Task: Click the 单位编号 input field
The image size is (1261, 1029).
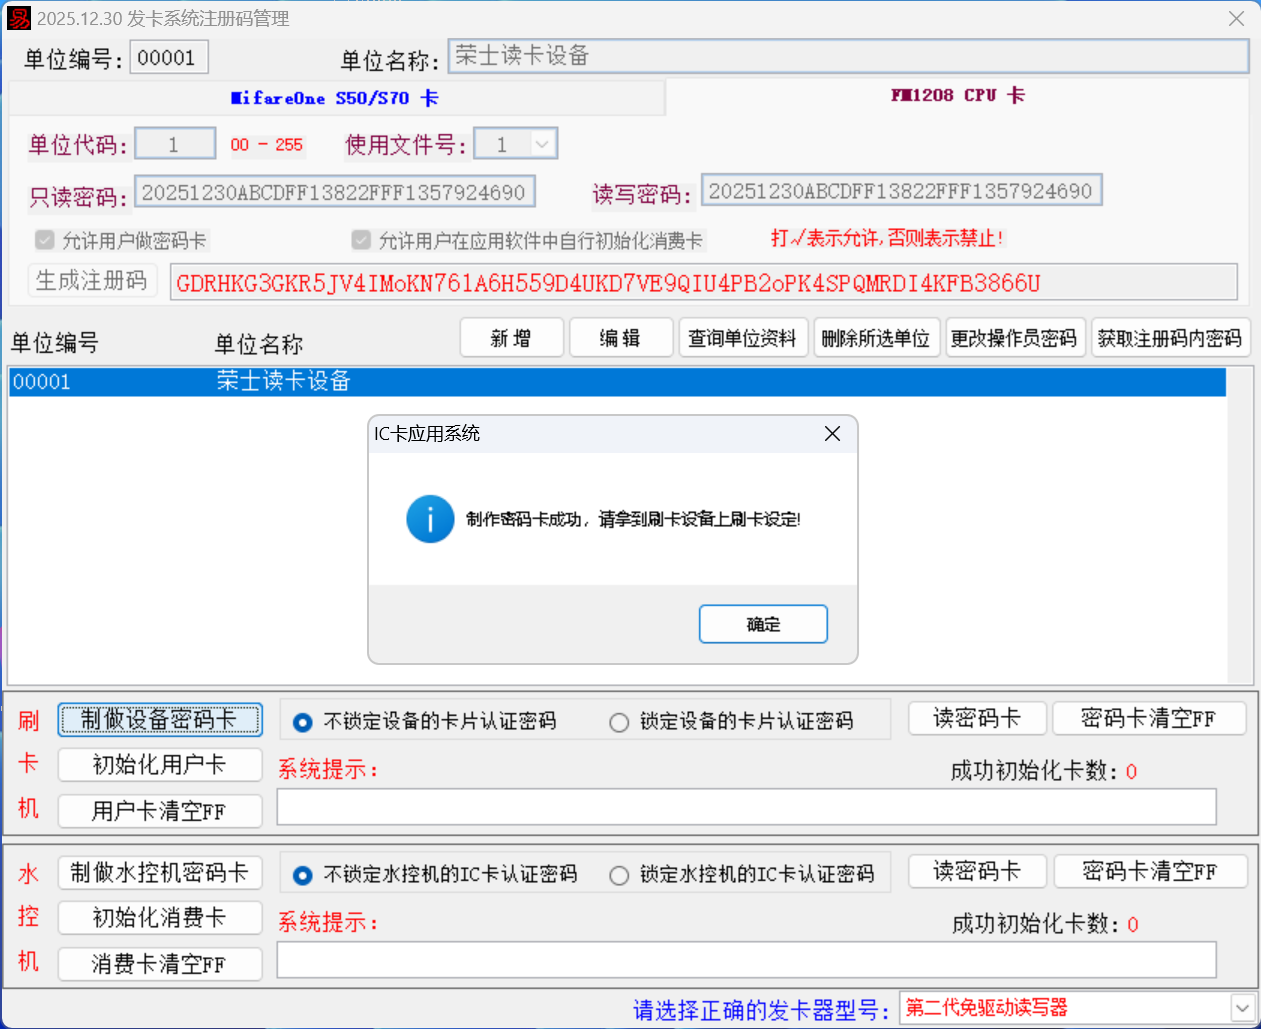Action: click(168, 58)
